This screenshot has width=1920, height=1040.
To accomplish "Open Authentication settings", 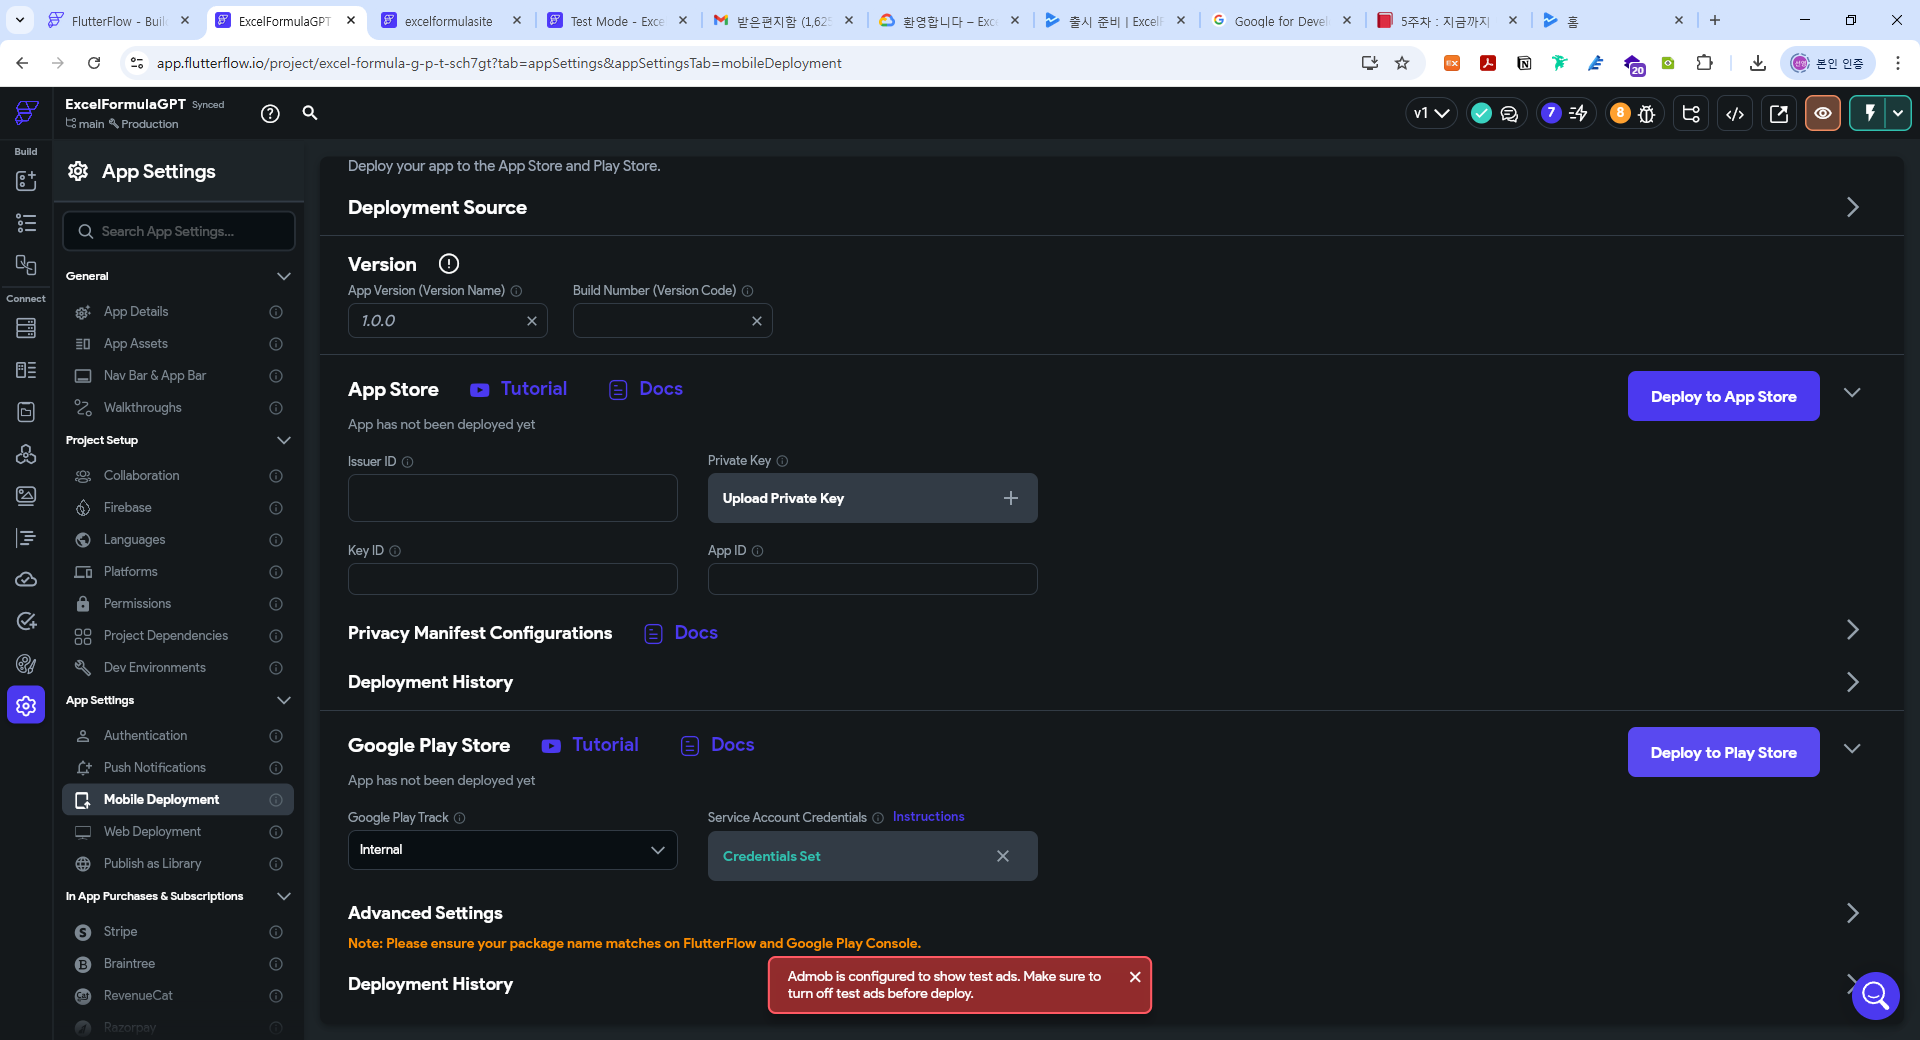I will pyautogui.click(x=178, y=736).
